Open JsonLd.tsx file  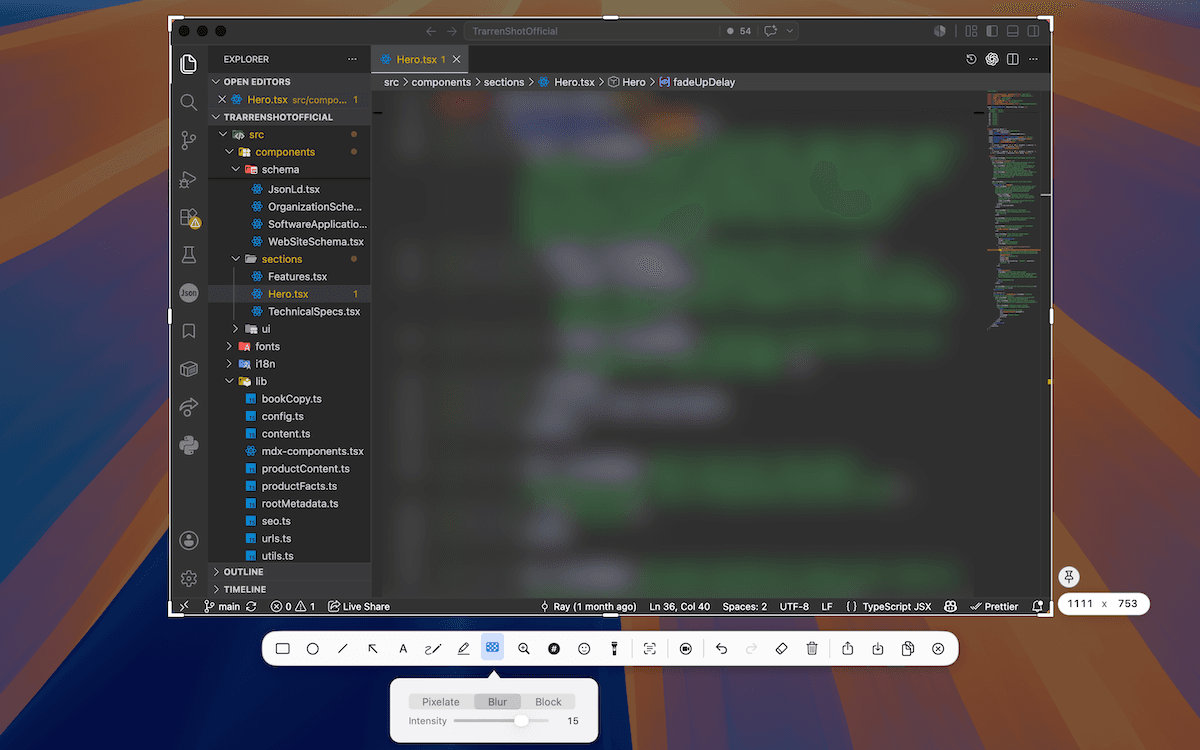coord(294,189)
